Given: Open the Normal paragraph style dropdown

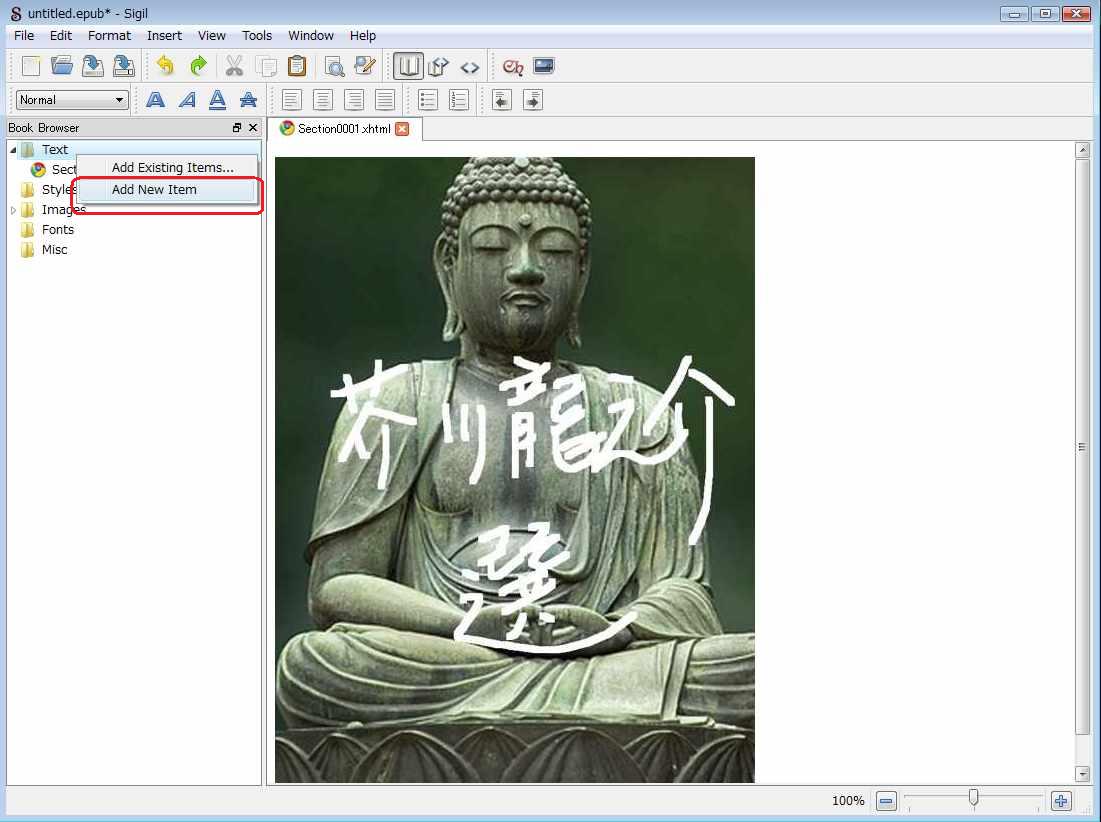Looking at the screenshot, I should point(72,100).
